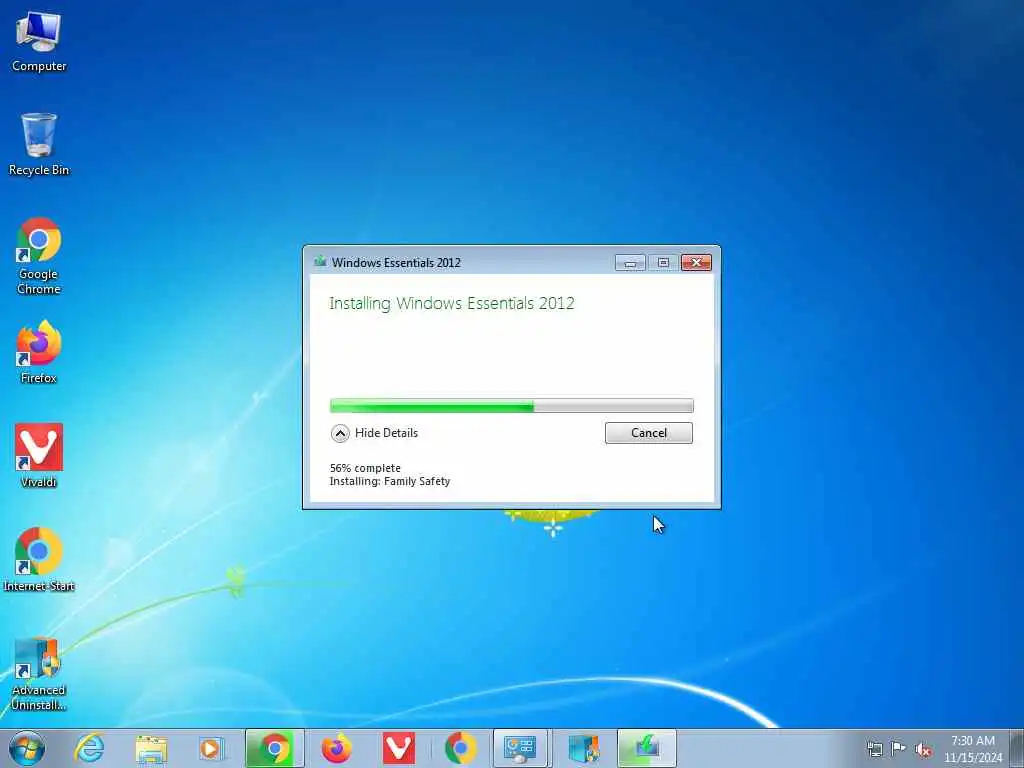Viewport: 1024px width, 768px height.
Task: Open the Advanced Uninstaller taskbar icon
Action: [584, 748]
